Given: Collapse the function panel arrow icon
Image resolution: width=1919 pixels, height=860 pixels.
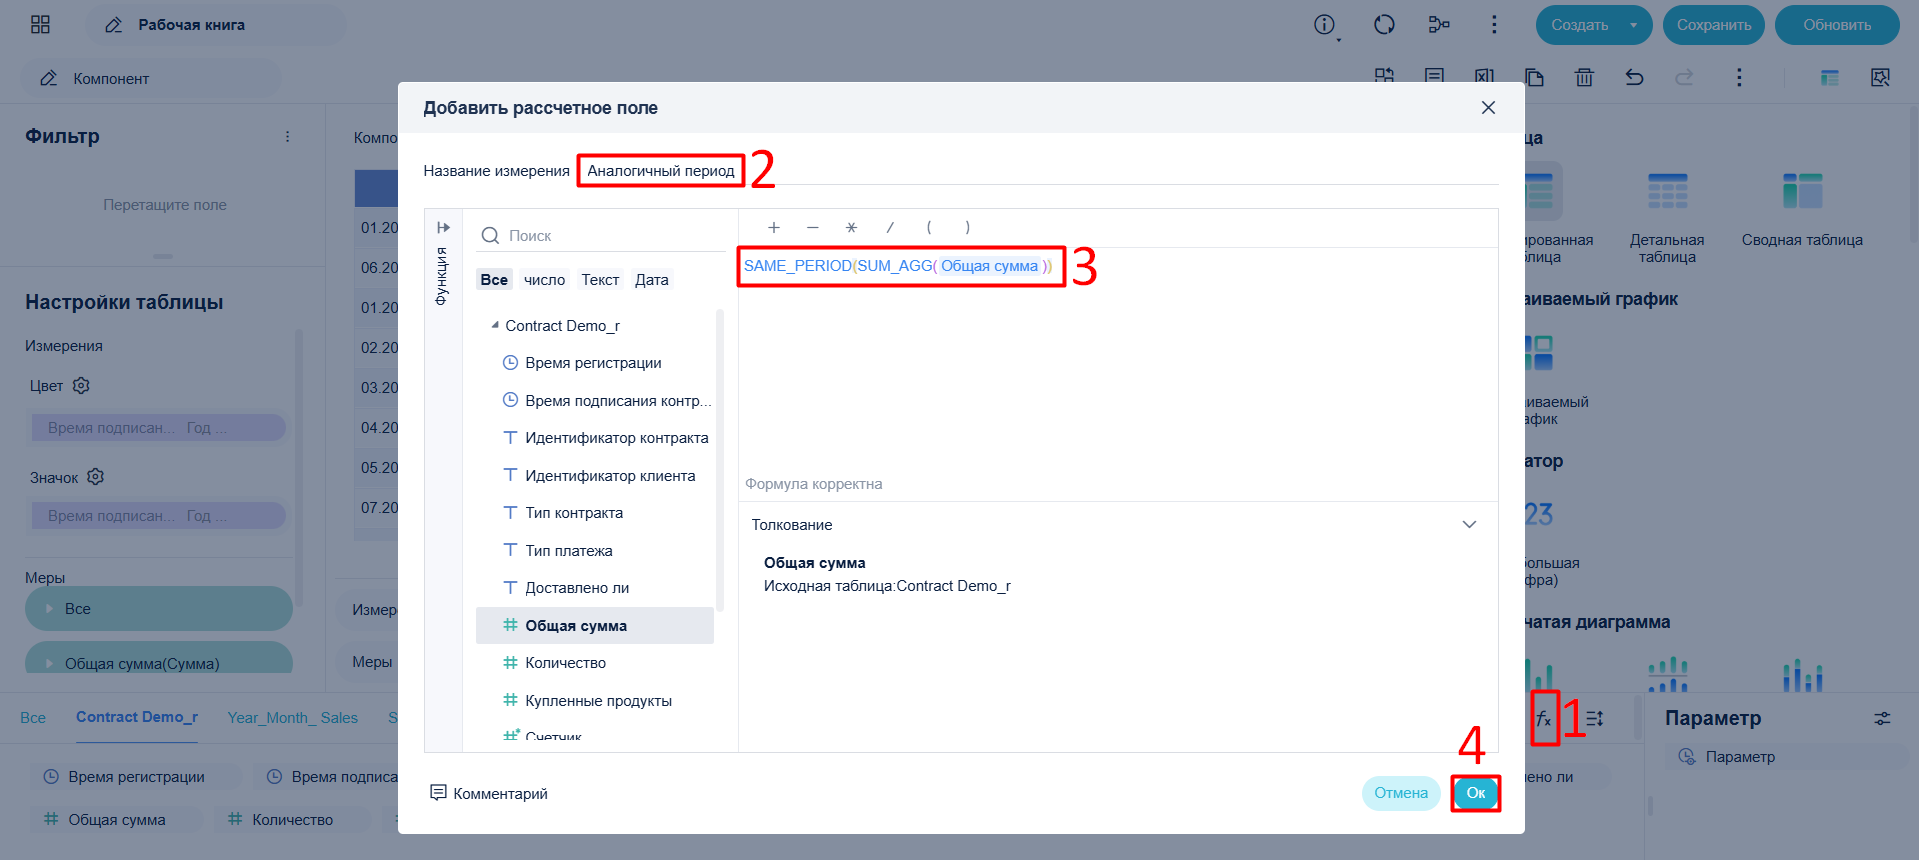Looking at the screenshot, I should [x=443, y=228].
